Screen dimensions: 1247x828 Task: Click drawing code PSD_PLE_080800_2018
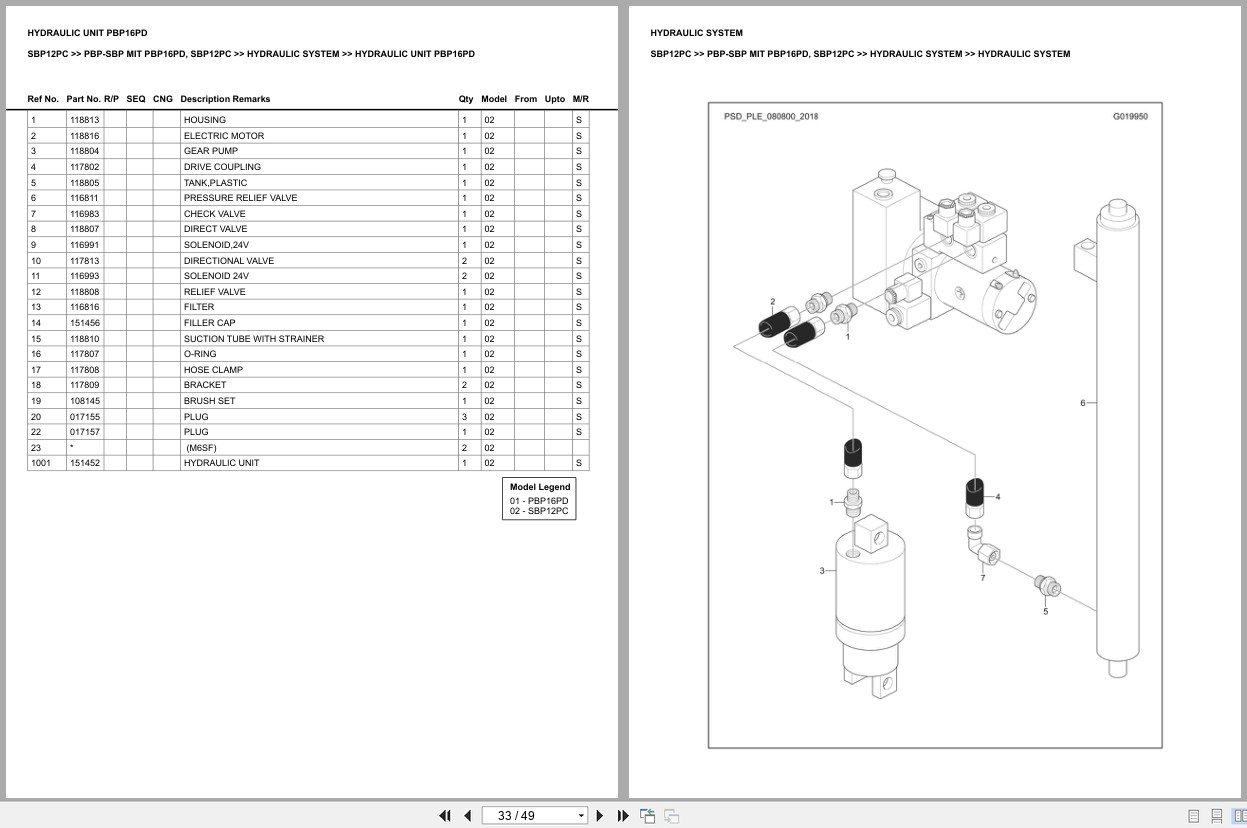[x=771, y=117]
